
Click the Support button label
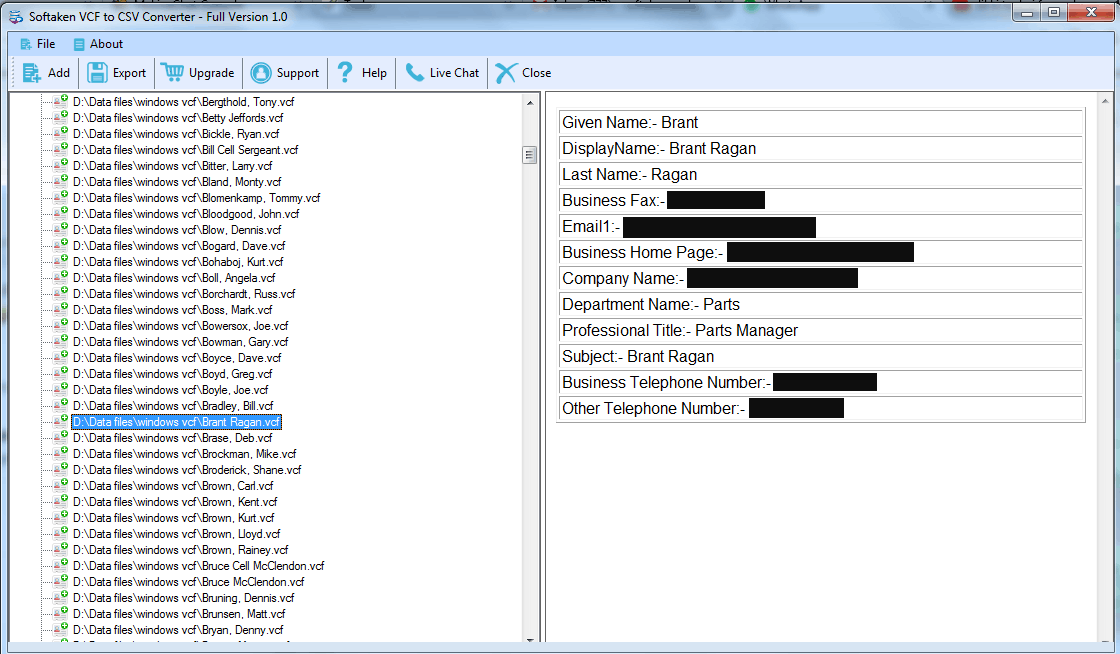coord(298,73)
